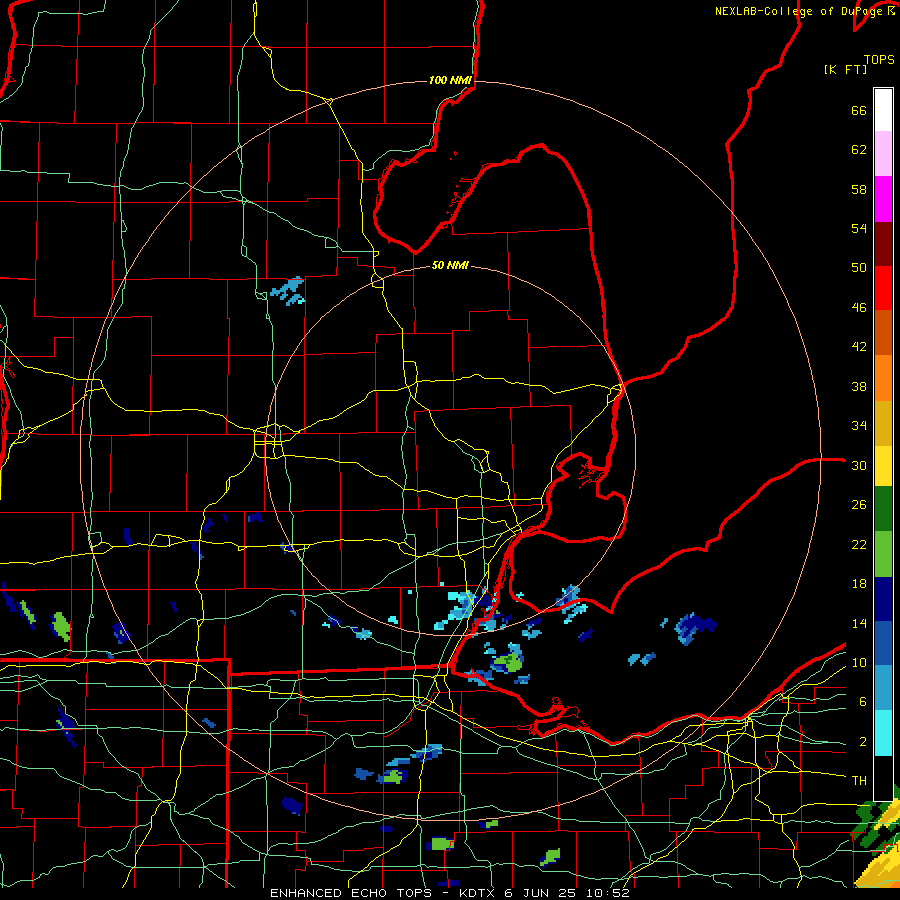Click the "50 NMI" range ring label
The height and width of the screenshot is (900, 900).
pyautogui.click(x=450, y=265)
